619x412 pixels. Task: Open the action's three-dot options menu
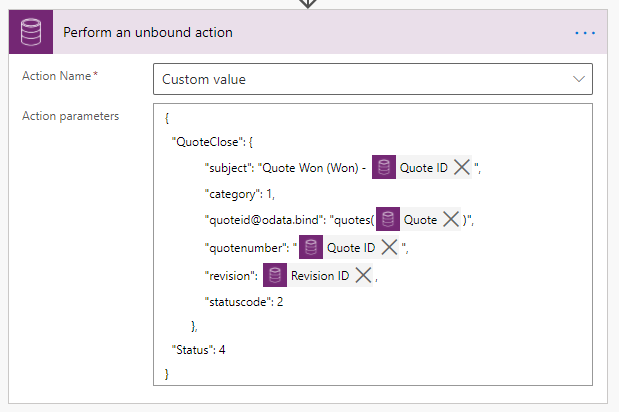[585, 33]
